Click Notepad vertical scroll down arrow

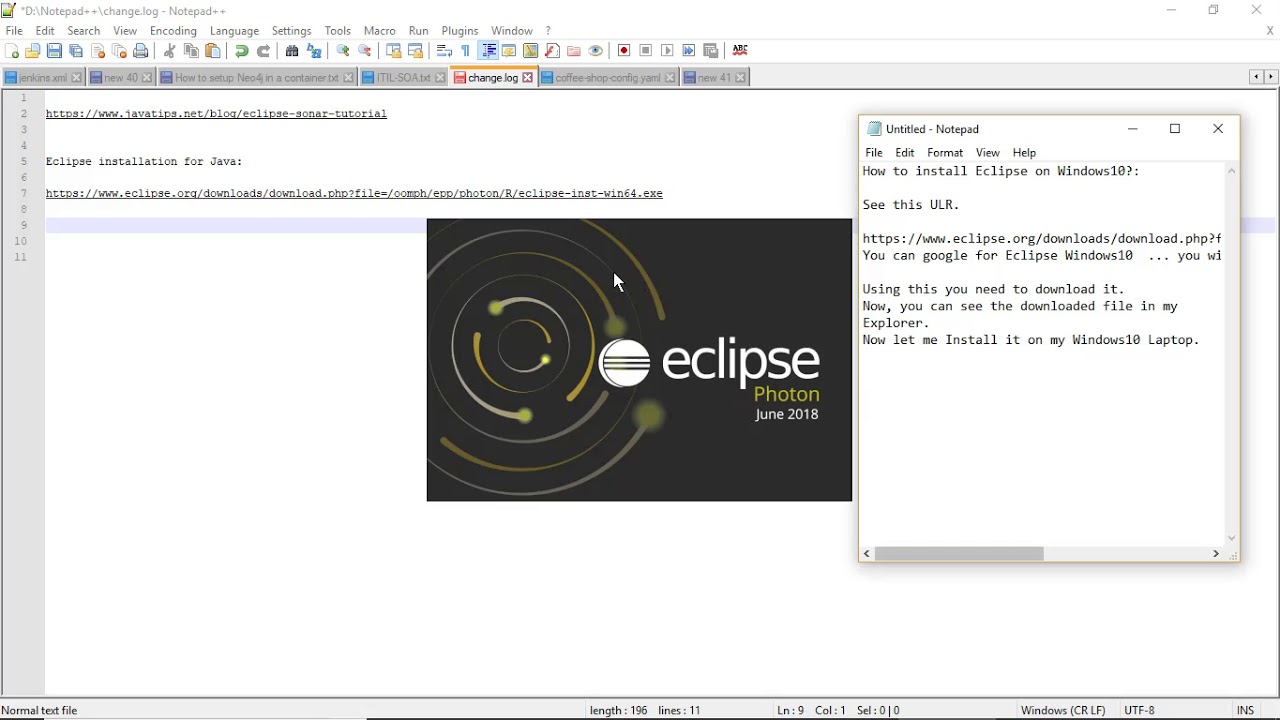pyautogui.click(x=1232, y=538)
